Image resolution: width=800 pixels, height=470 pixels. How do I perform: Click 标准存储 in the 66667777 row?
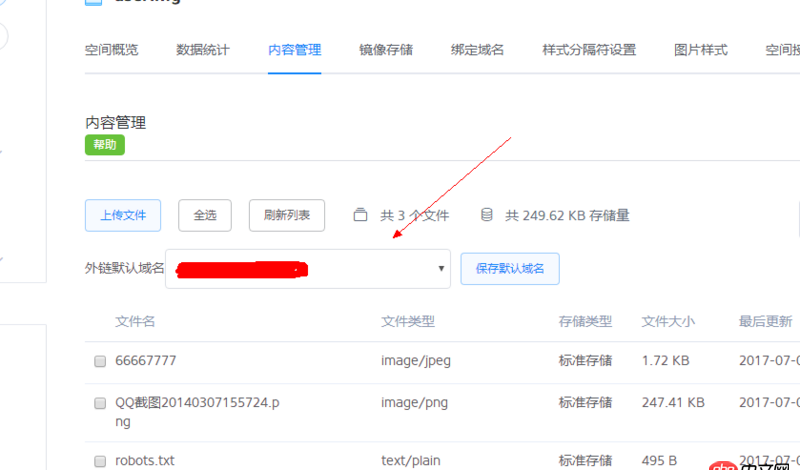point(585,361)
